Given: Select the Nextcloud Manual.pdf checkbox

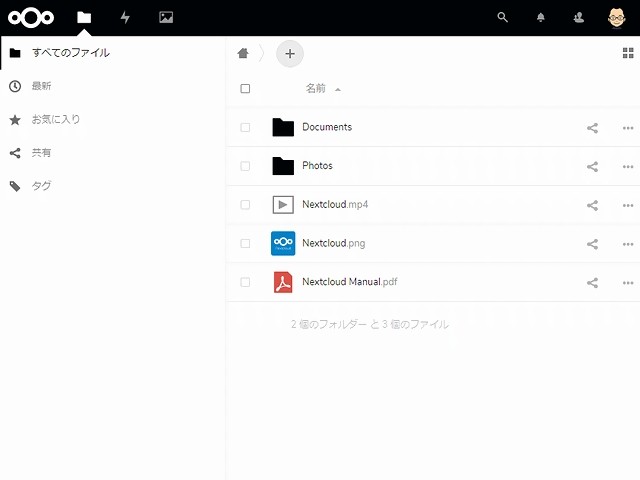Looking at the screenshot, I should click(x=245, y=283).
